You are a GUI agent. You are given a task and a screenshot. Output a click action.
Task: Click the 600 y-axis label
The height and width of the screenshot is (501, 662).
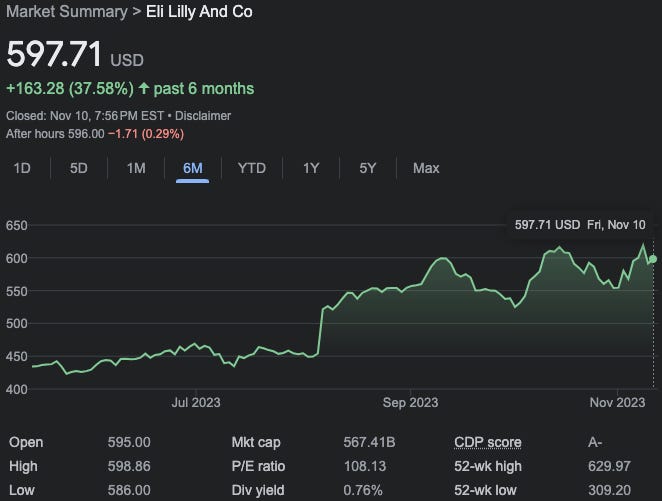16,258
